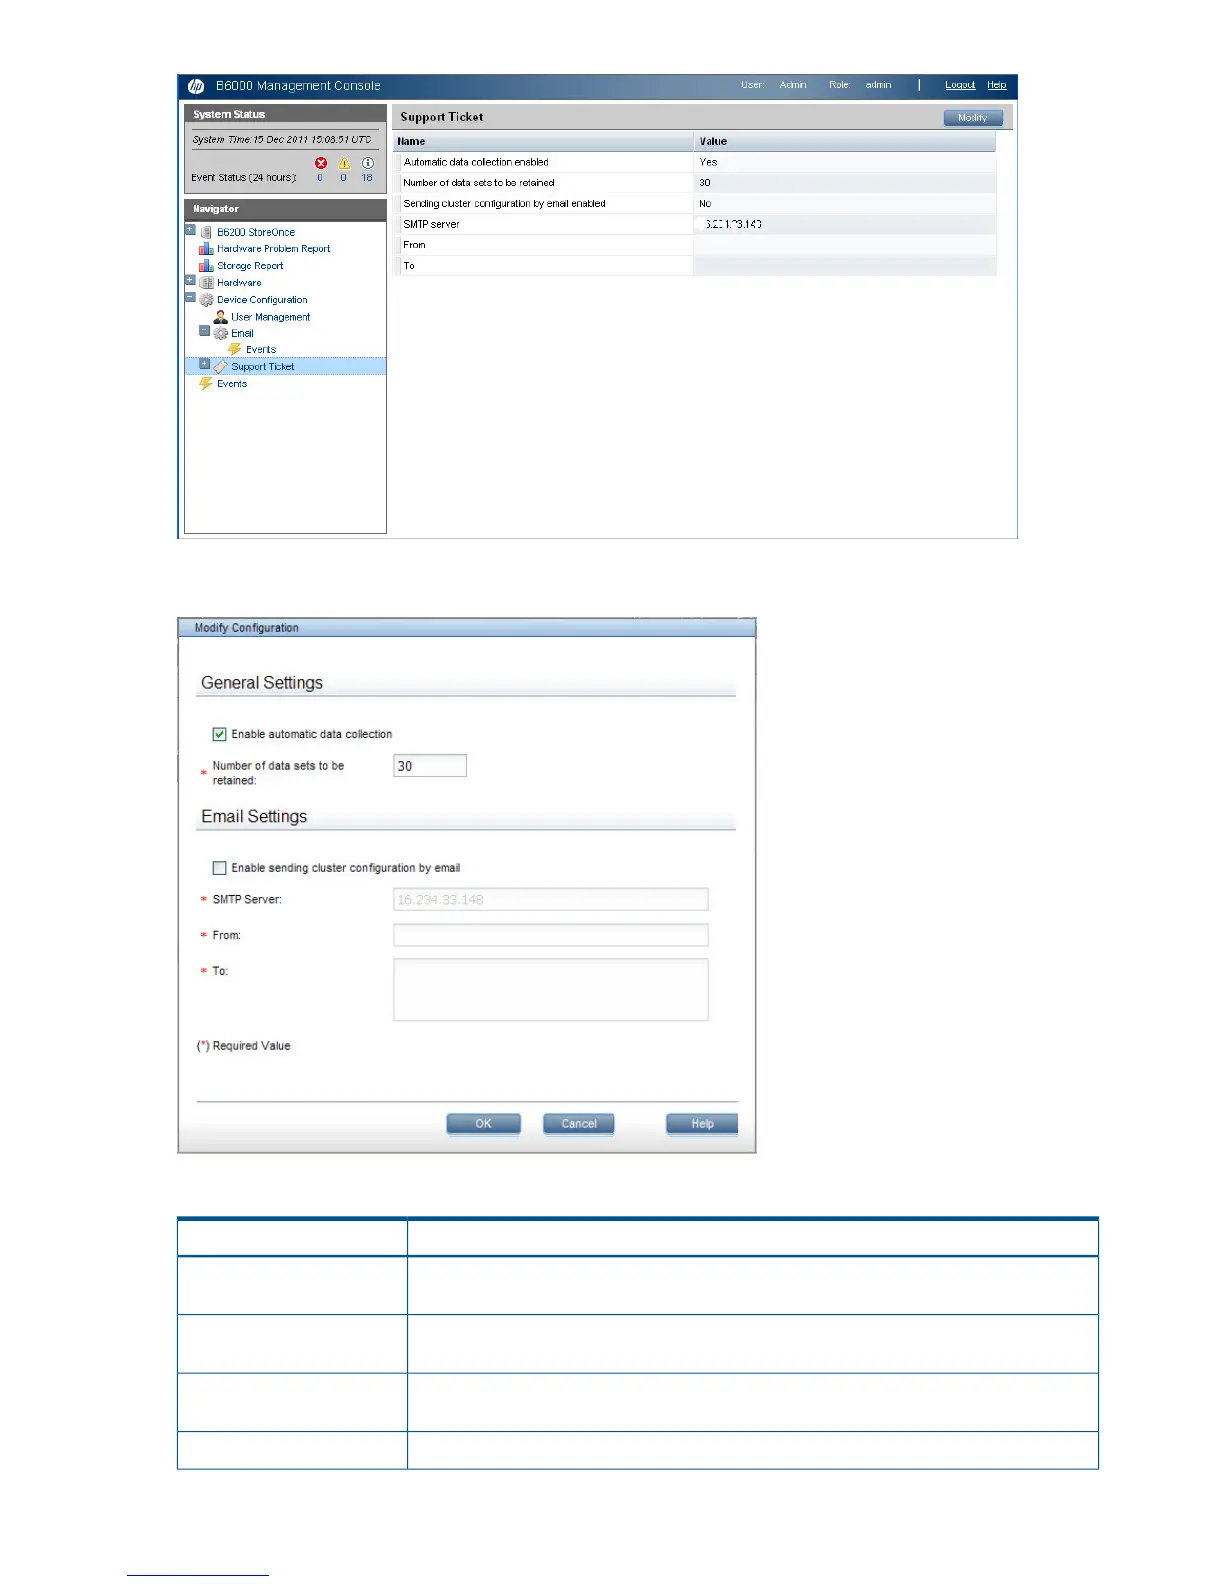
Task: Click the User Management person icon
Action: [x=221, y=317]
